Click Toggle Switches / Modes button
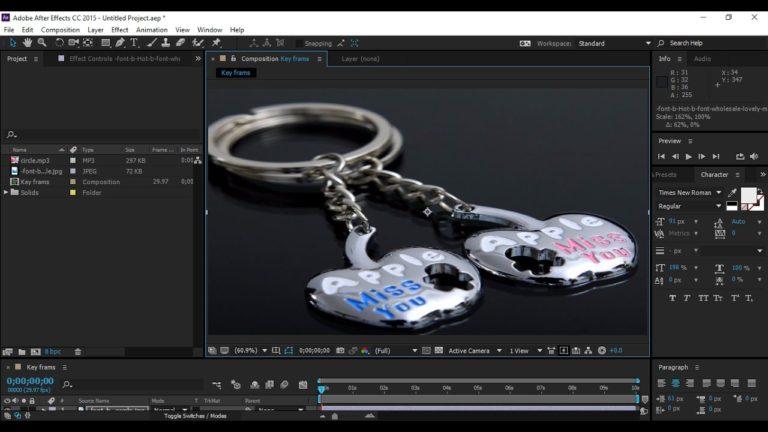768x432 pixels. click(x=195, y=416)
